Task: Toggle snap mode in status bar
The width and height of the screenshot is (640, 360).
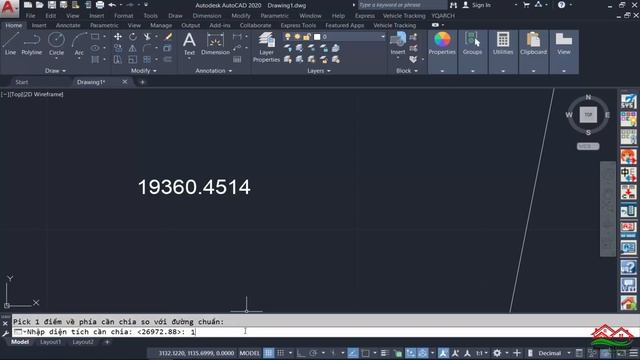Action: [x=281, y=353]
